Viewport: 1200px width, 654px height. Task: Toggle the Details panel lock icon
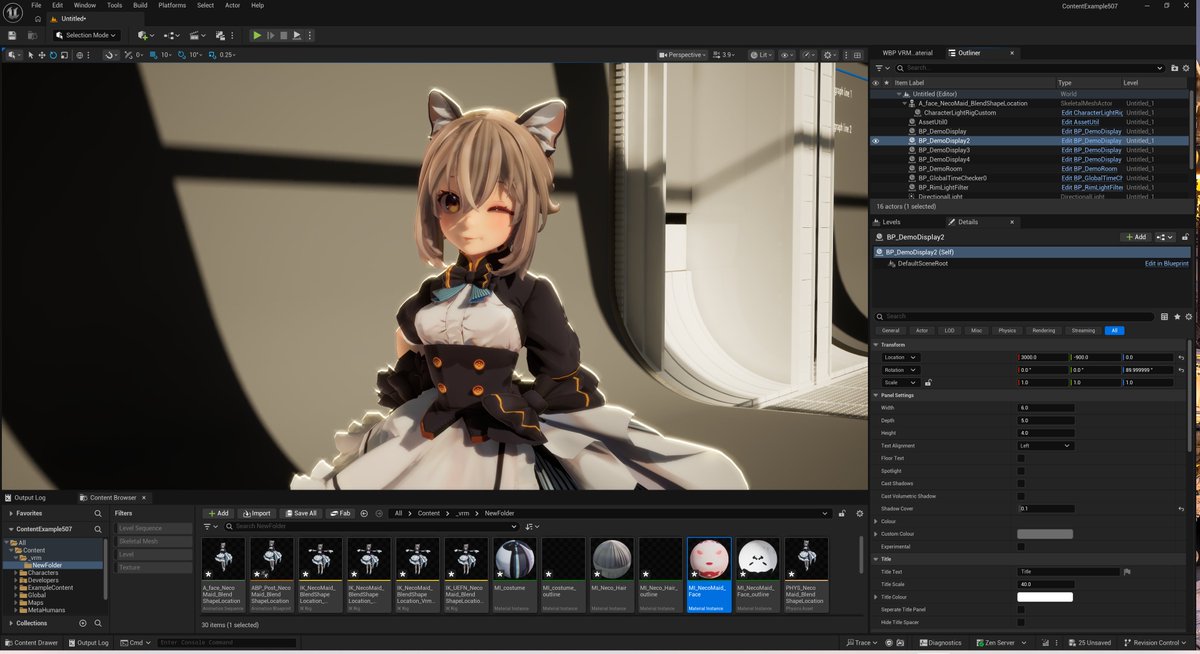click(1184, 237)
